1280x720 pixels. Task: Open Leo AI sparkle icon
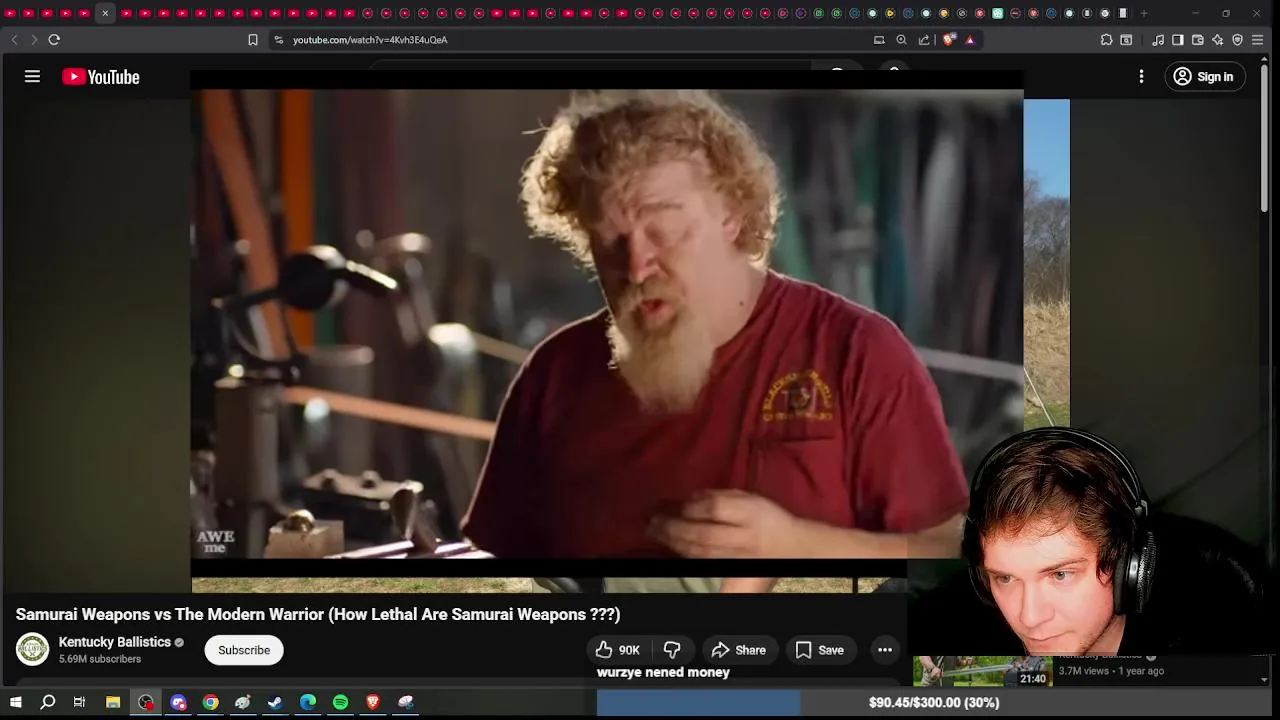(1217, 40)
